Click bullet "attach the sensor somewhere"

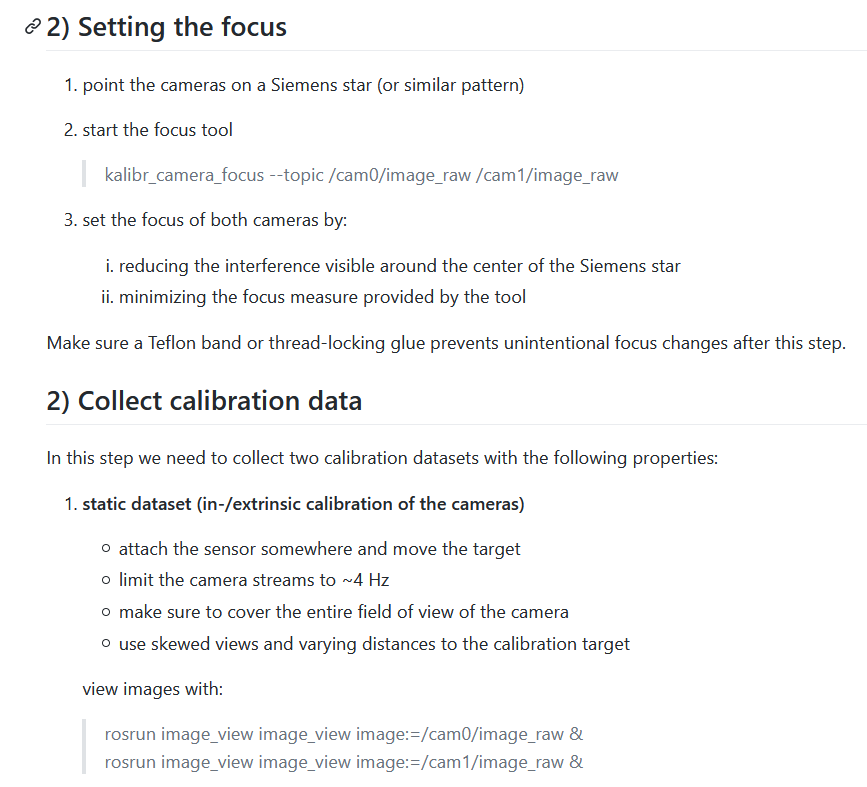(x=319, y=548)
